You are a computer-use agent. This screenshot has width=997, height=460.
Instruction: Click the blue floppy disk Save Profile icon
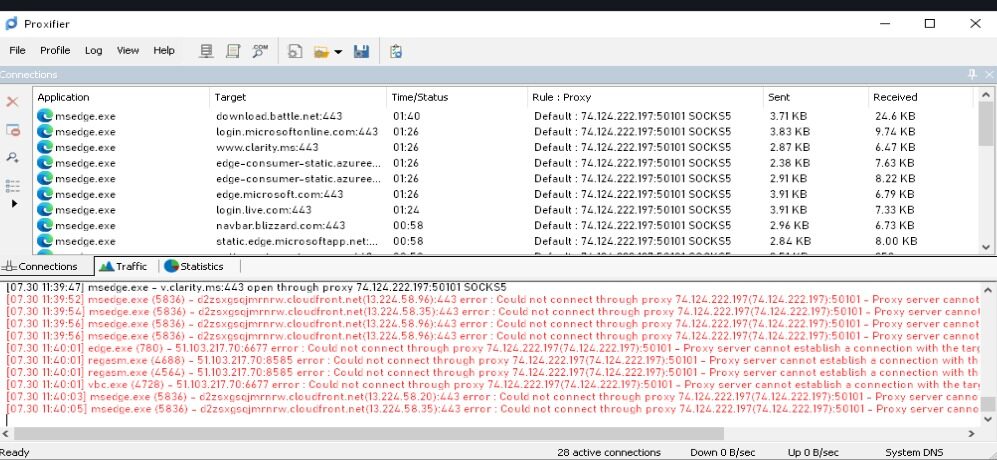coord(361,51)
